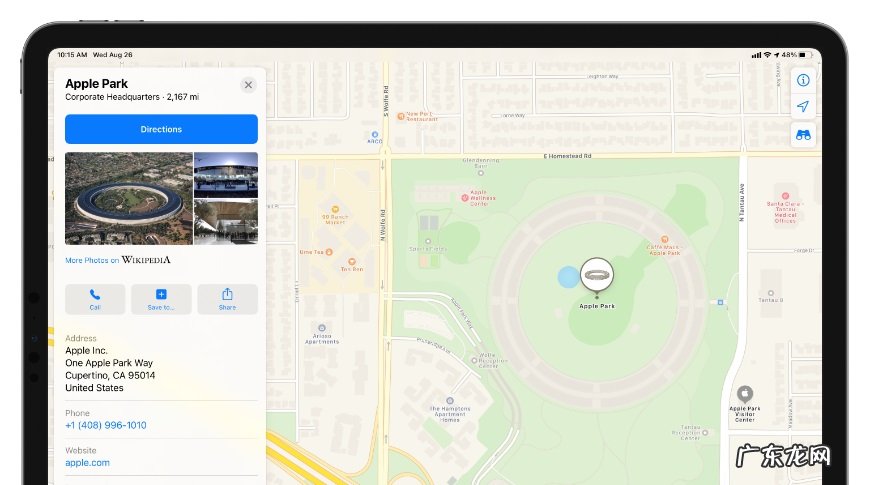Tap the Share icon button
Image resolution: width=870 pixels, height=485 pixels.
pyautogui.click(x=227, y=299)
